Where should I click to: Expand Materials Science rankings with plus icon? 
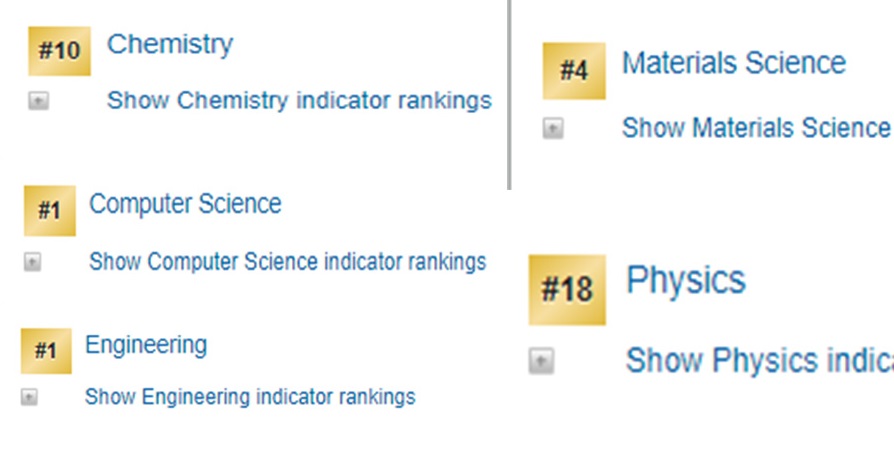click(553, 128)
